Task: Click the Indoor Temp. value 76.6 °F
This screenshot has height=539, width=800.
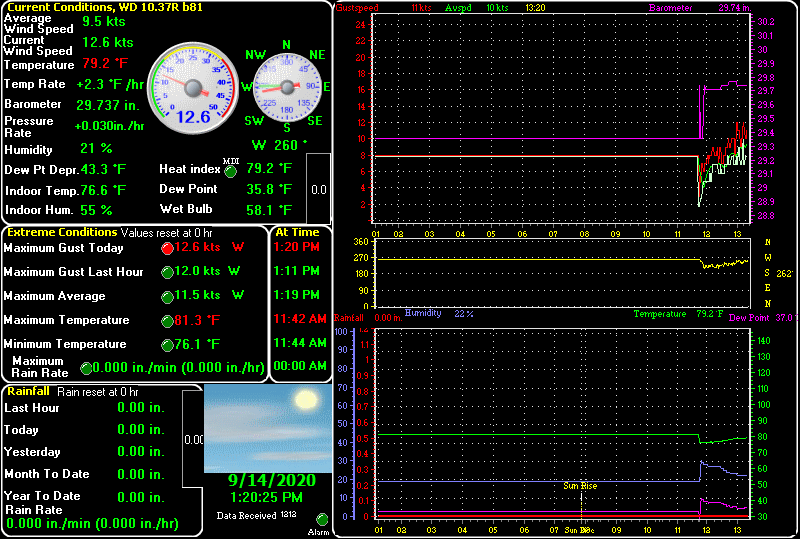Action: [103, 190]
